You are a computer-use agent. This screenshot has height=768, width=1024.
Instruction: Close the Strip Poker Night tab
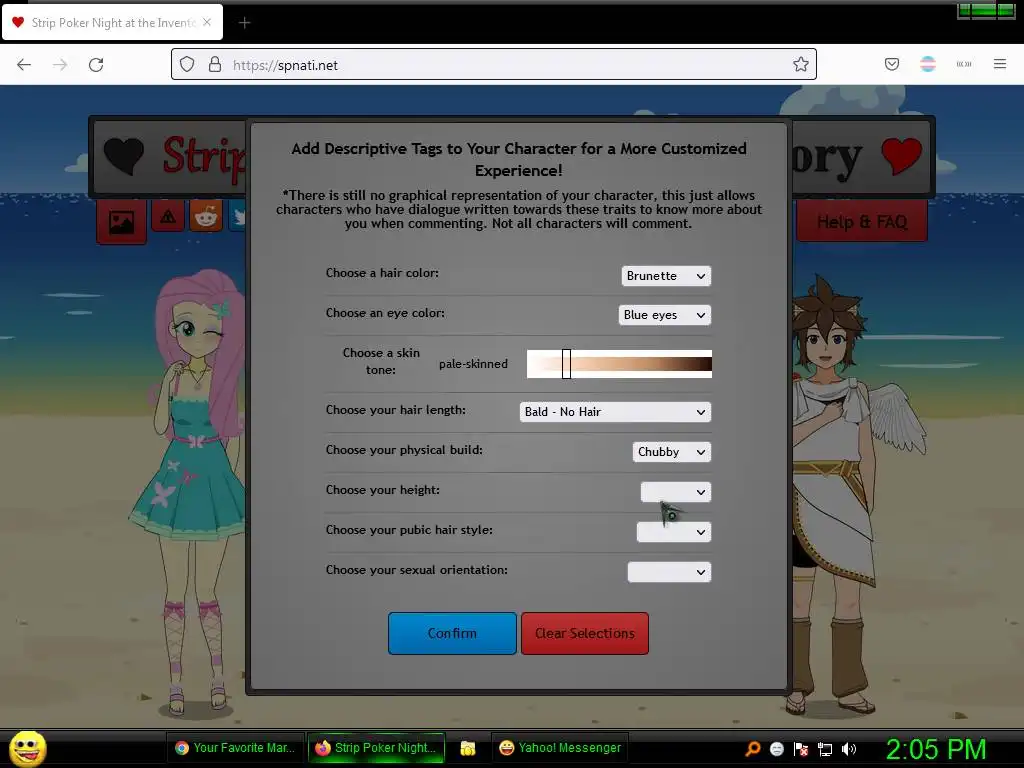click(207, 22)
